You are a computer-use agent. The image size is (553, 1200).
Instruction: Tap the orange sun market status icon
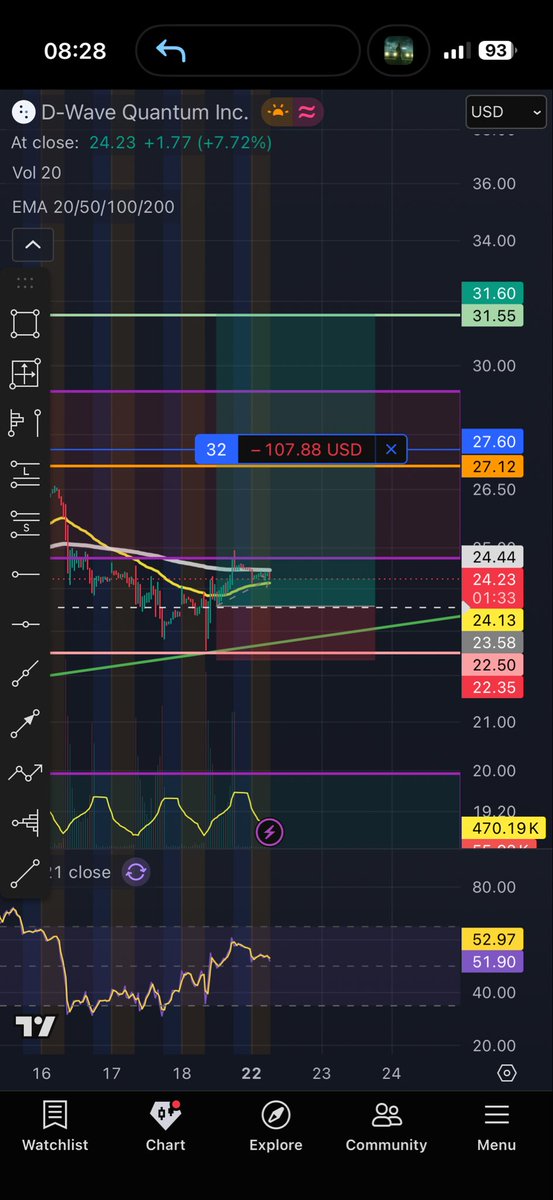pos(276,112)
